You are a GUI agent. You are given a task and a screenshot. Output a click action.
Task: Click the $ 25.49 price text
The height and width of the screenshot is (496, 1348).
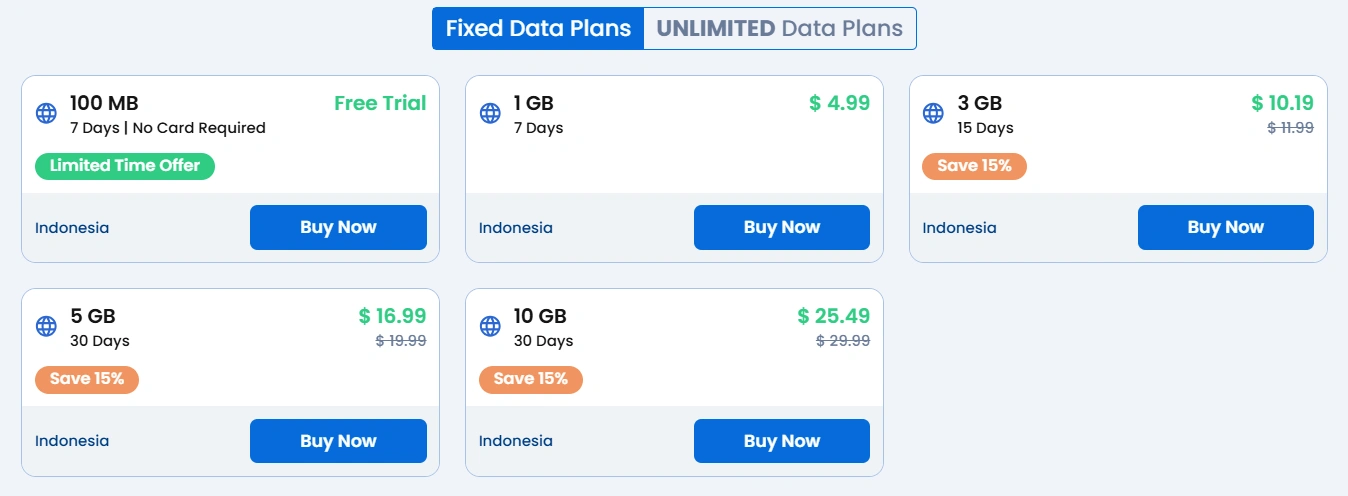click(833, 316)
